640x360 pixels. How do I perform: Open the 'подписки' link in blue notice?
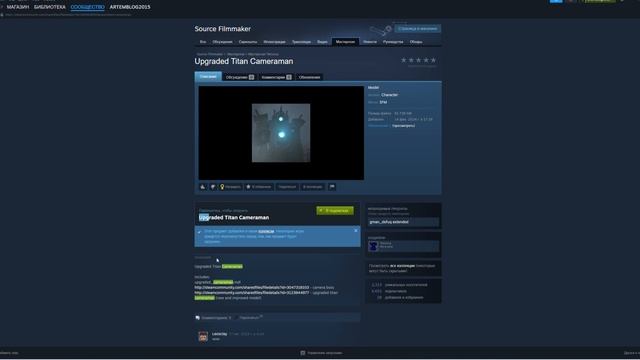click(266, 231)
